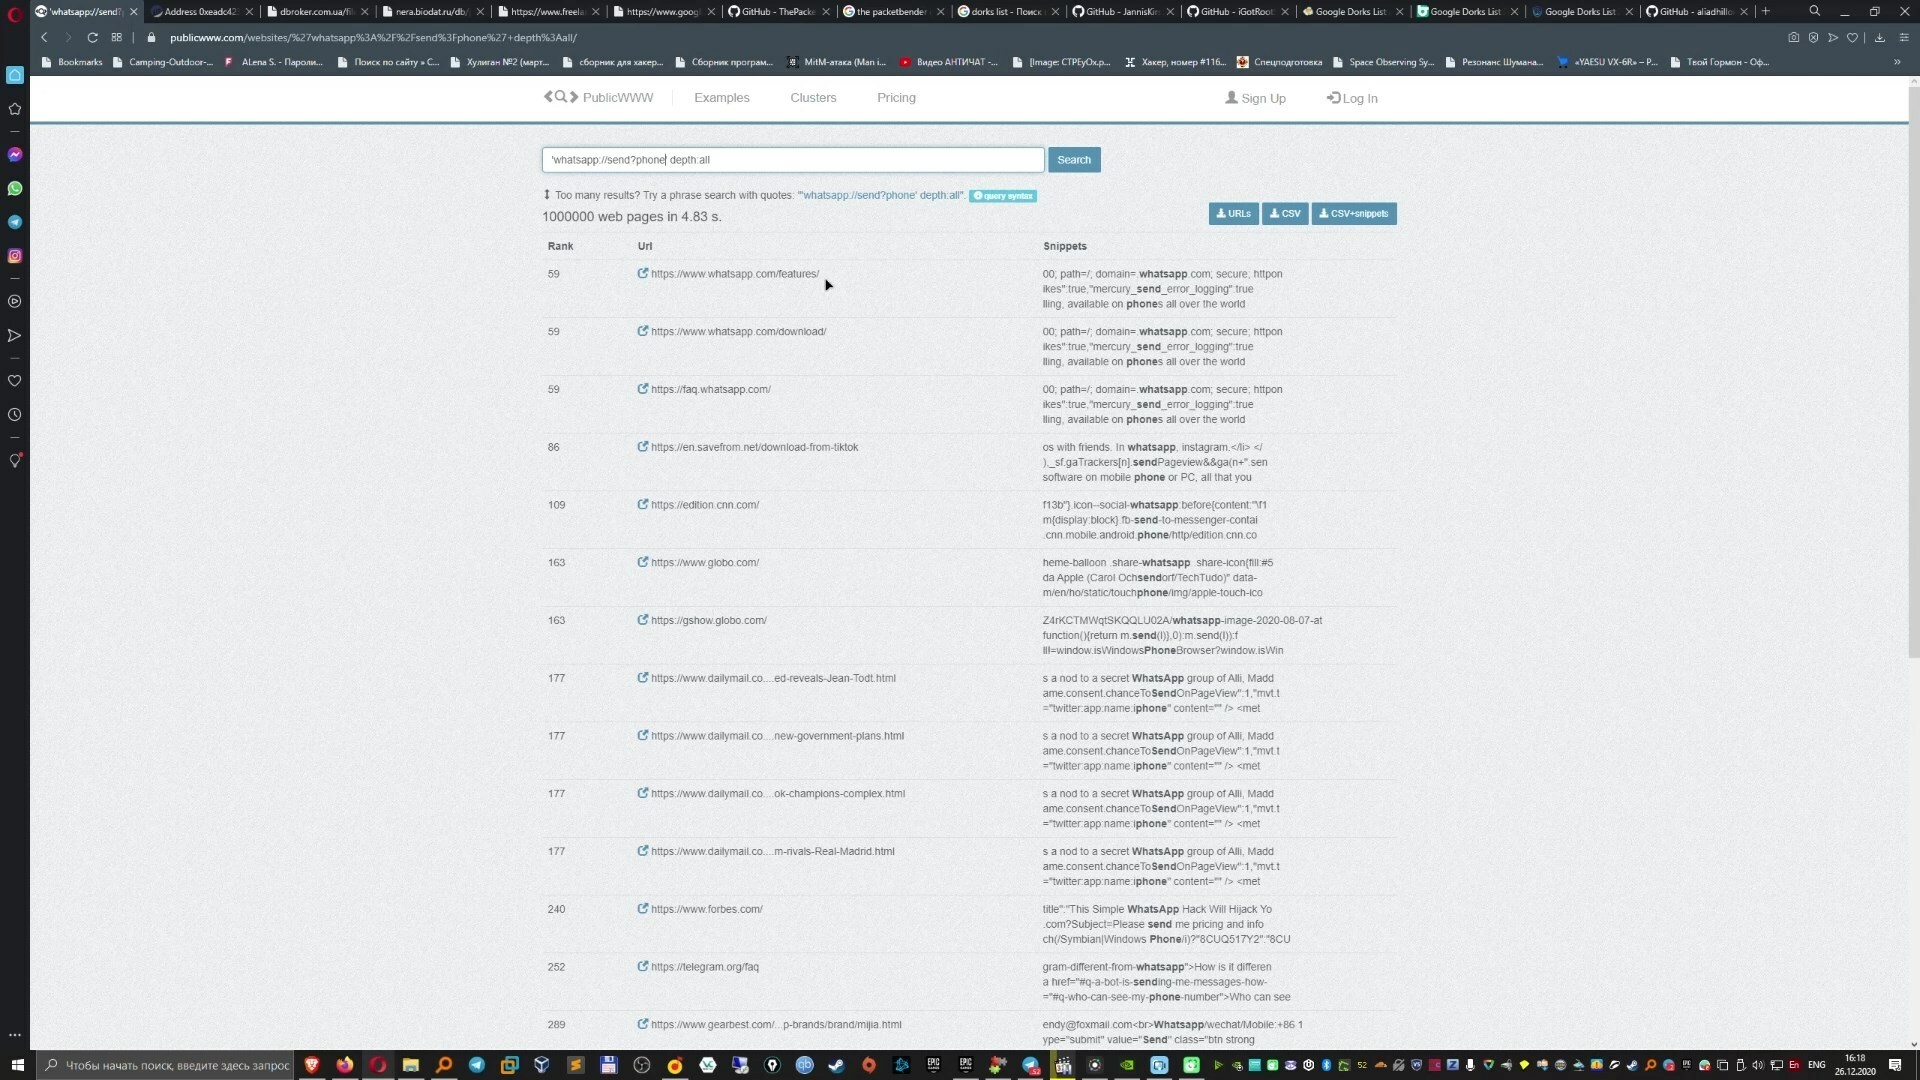Image resolution: width=1920 pixels, height=1080 pixels.
Task: Download results with the CSV+snippets button
Action: 1354,213
